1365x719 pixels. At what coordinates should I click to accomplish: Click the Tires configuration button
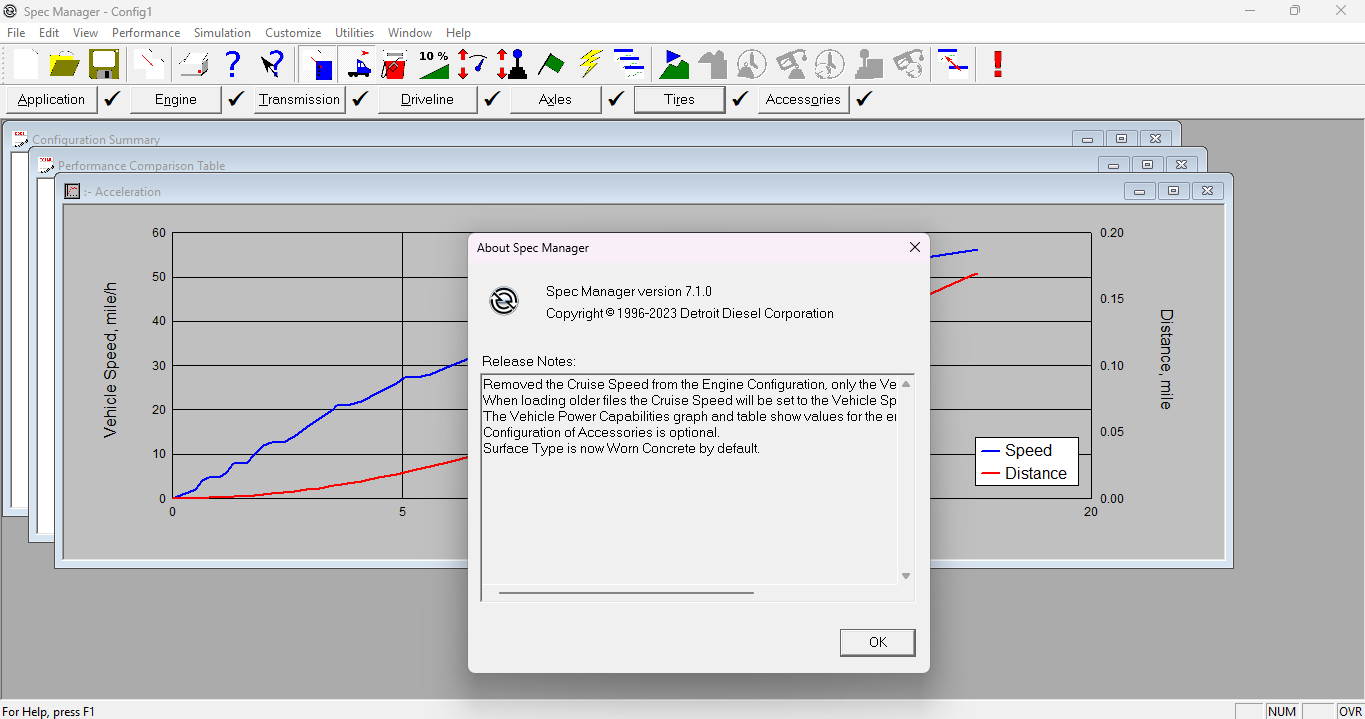679,99
